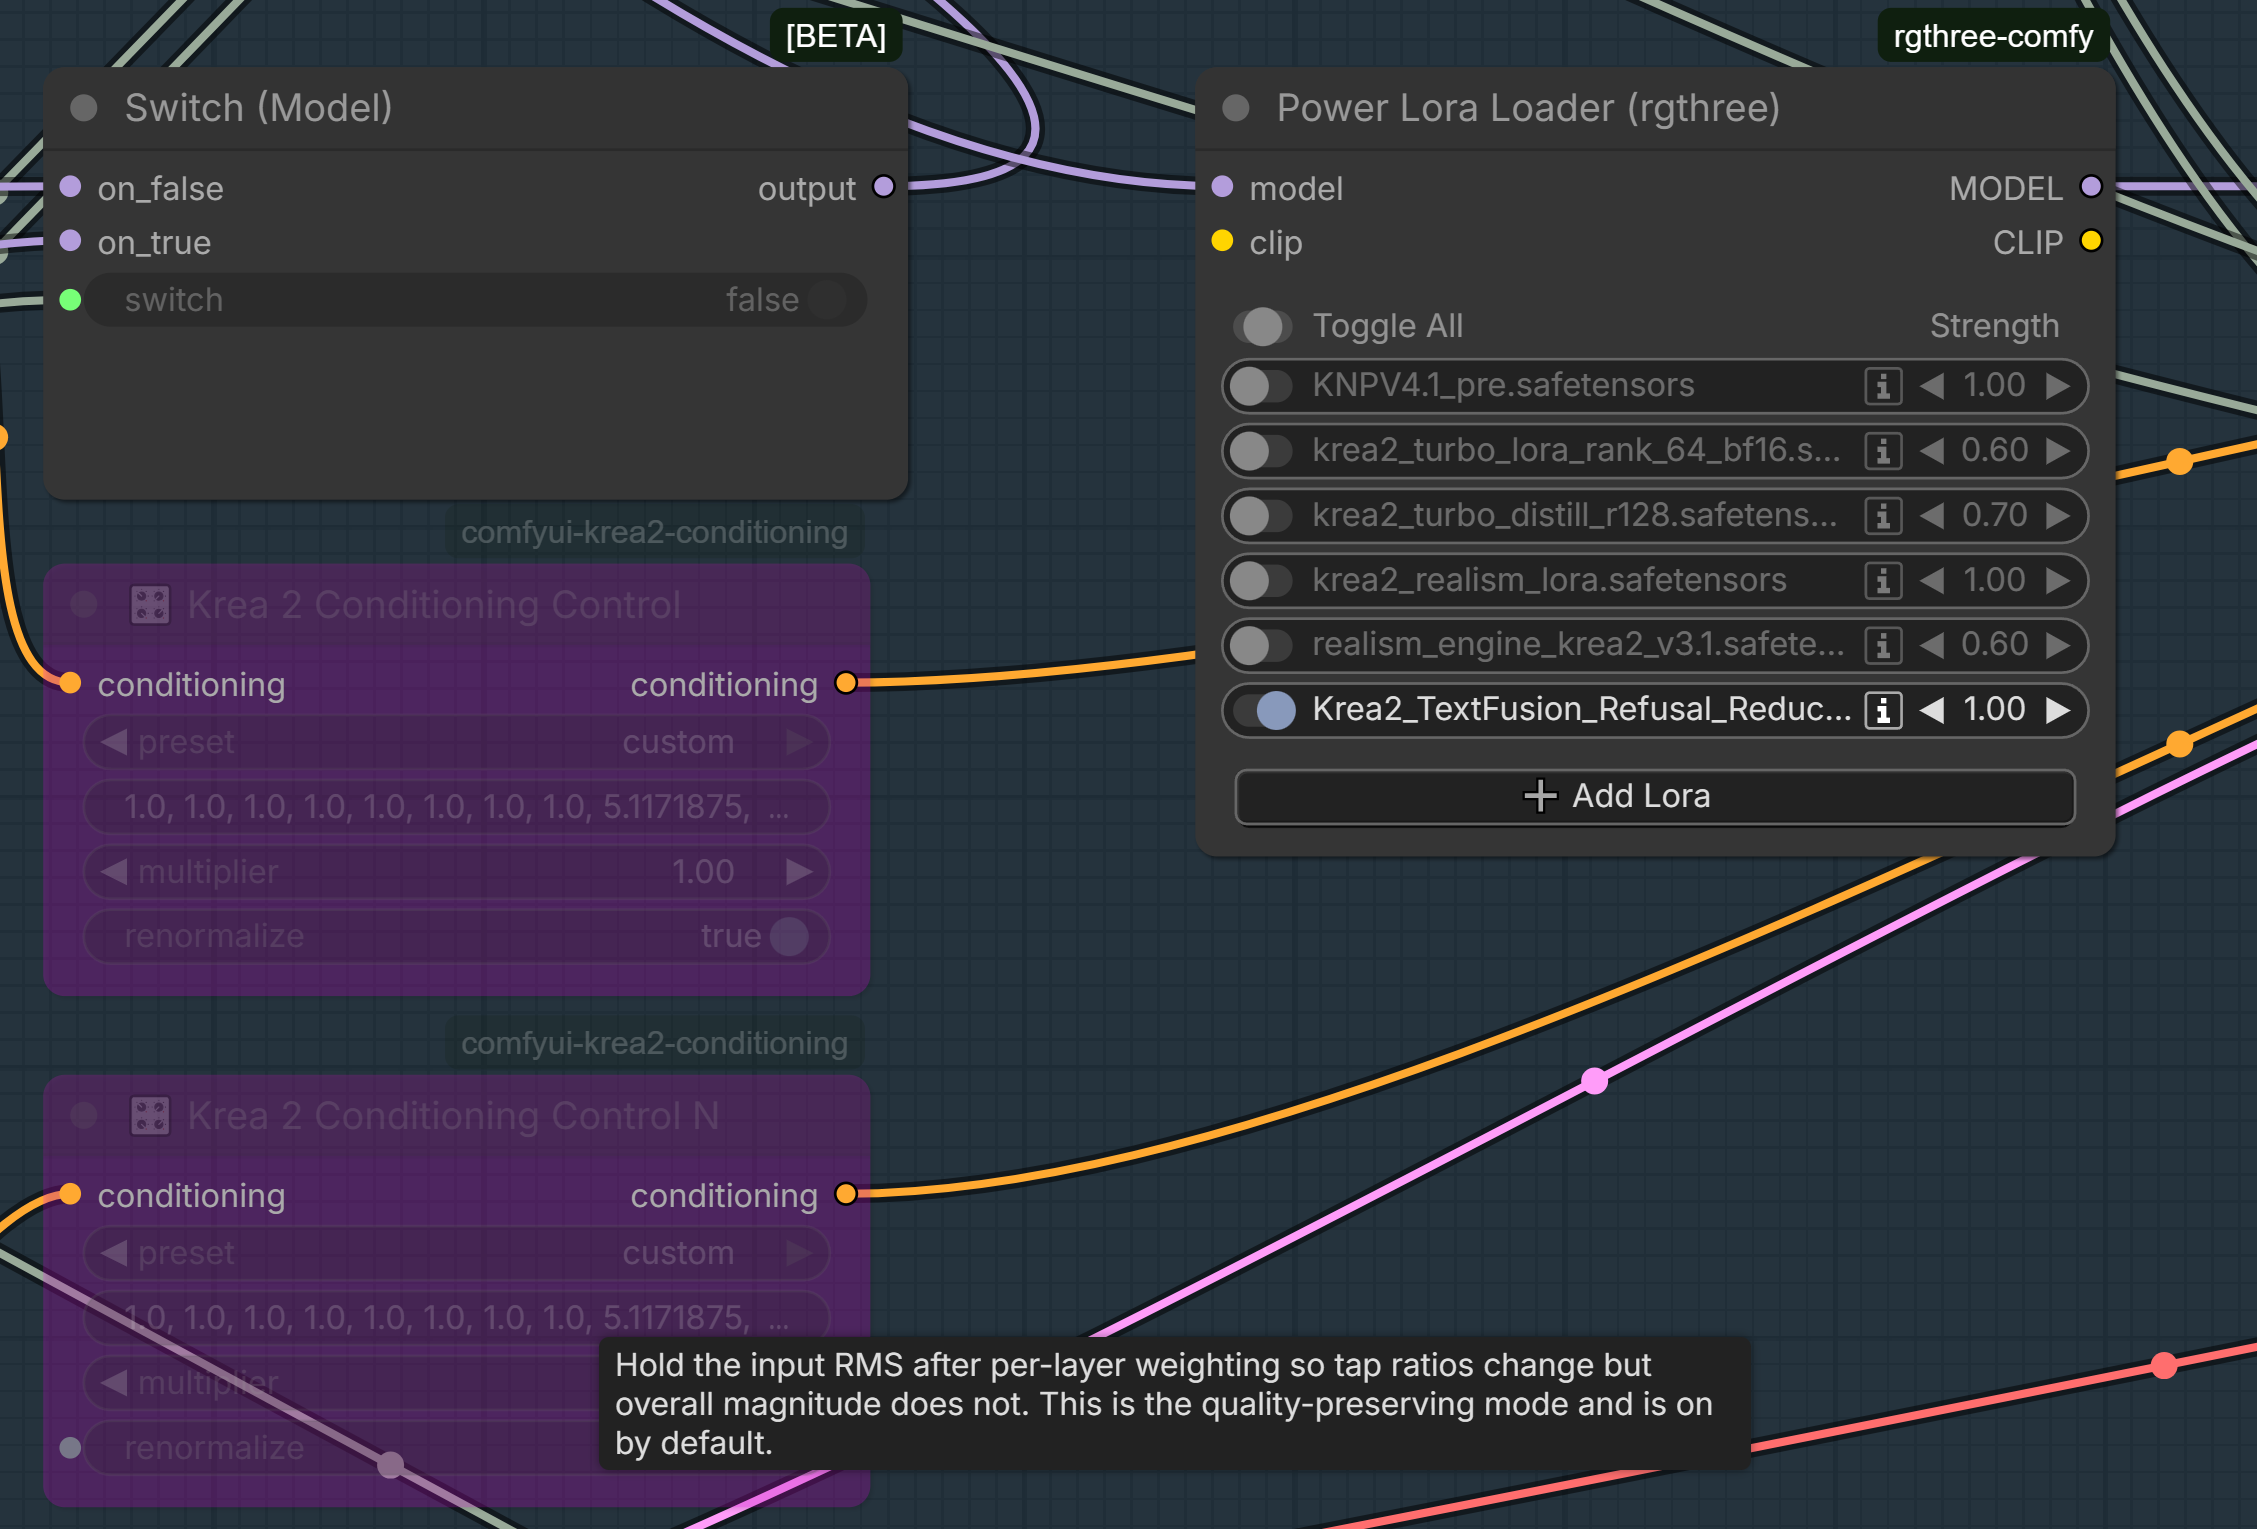Click comfyui-krea2-conditioning badge above Conditioning Control N
This screenshot has width=2257, height=1529.
pos(654,1043)
